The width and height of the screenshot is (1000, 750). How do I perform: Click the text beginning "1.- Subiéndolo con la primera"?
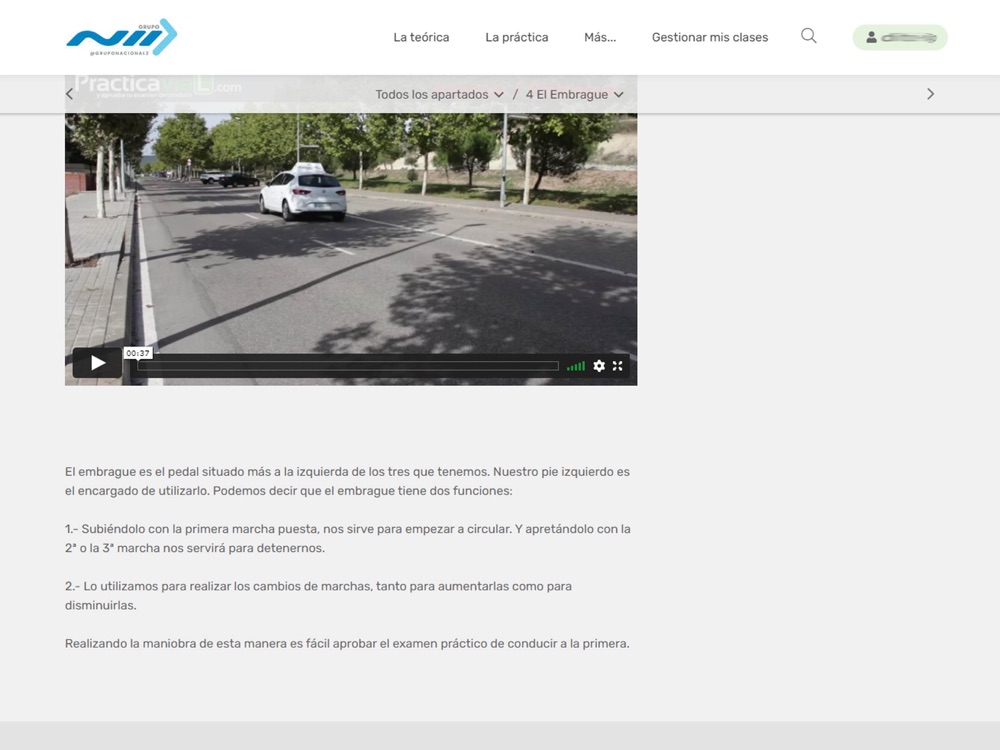click(348, 538)
